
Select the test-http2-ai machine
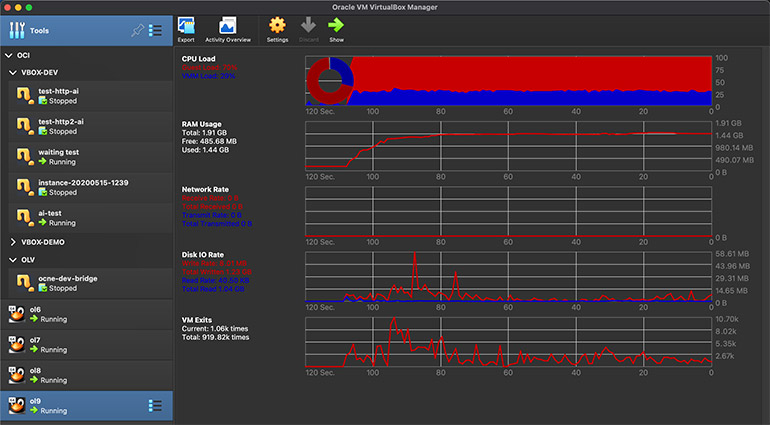click(x=90, y=126)
